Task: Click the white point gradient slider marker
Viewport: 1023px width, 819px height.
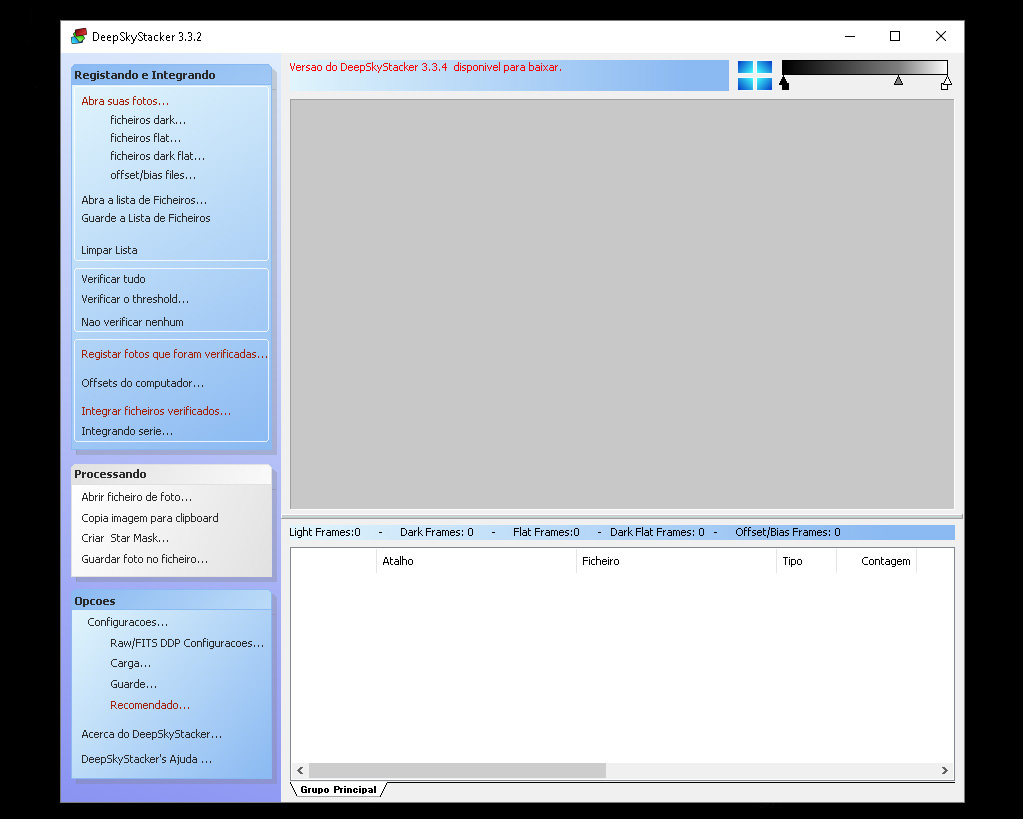Action: pyautogui.click(x=946, y=83)
